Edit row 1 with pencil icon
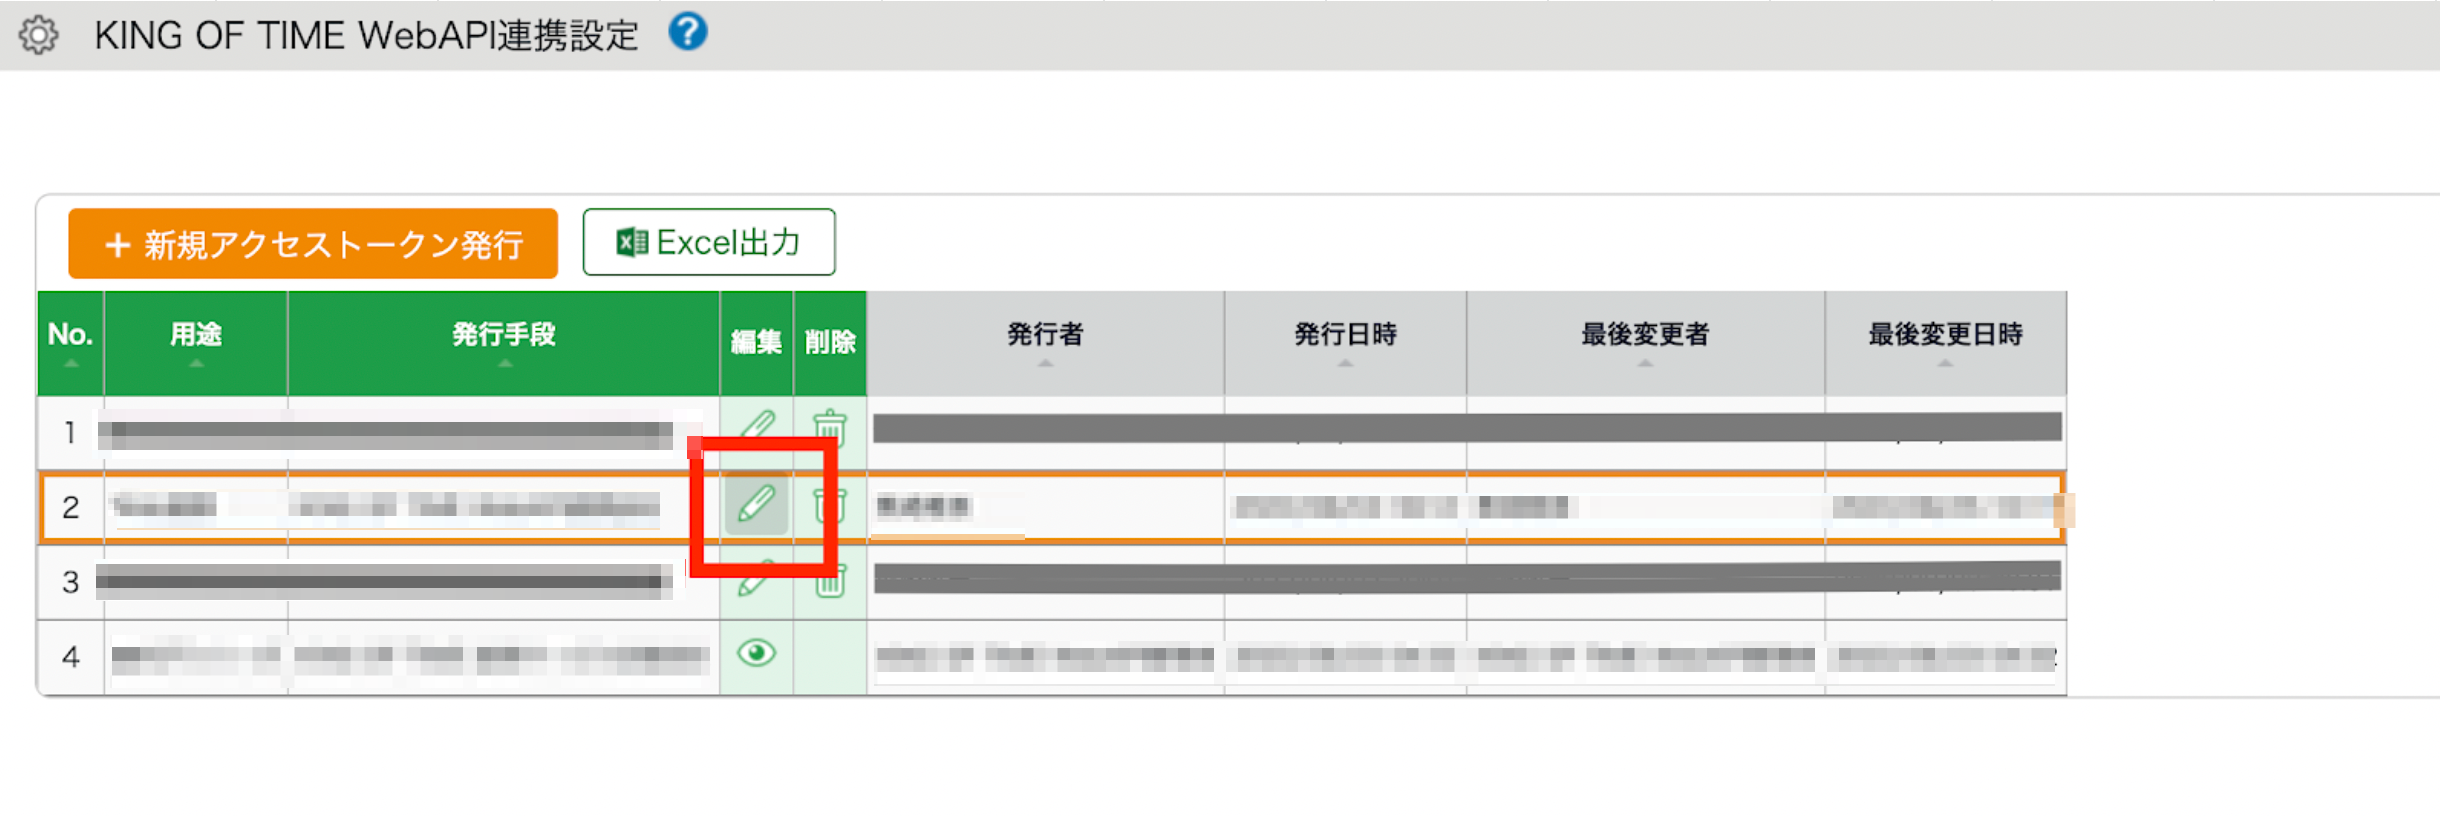 [757, 425]
